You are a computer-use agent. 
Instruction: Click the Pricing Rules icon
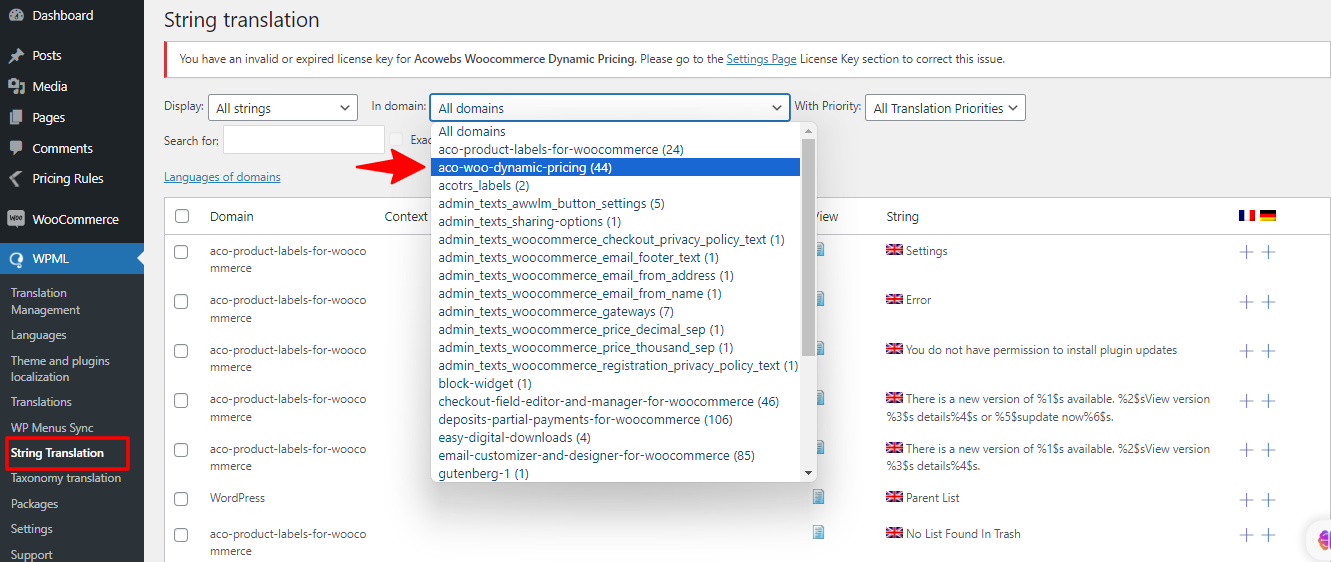pos(16,179)
